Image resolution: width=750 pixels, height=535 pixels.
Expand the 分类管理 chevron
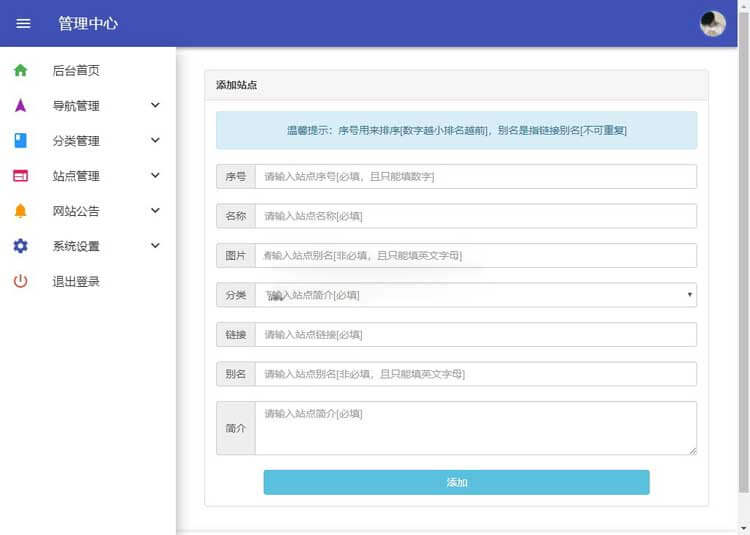(155, 140)
